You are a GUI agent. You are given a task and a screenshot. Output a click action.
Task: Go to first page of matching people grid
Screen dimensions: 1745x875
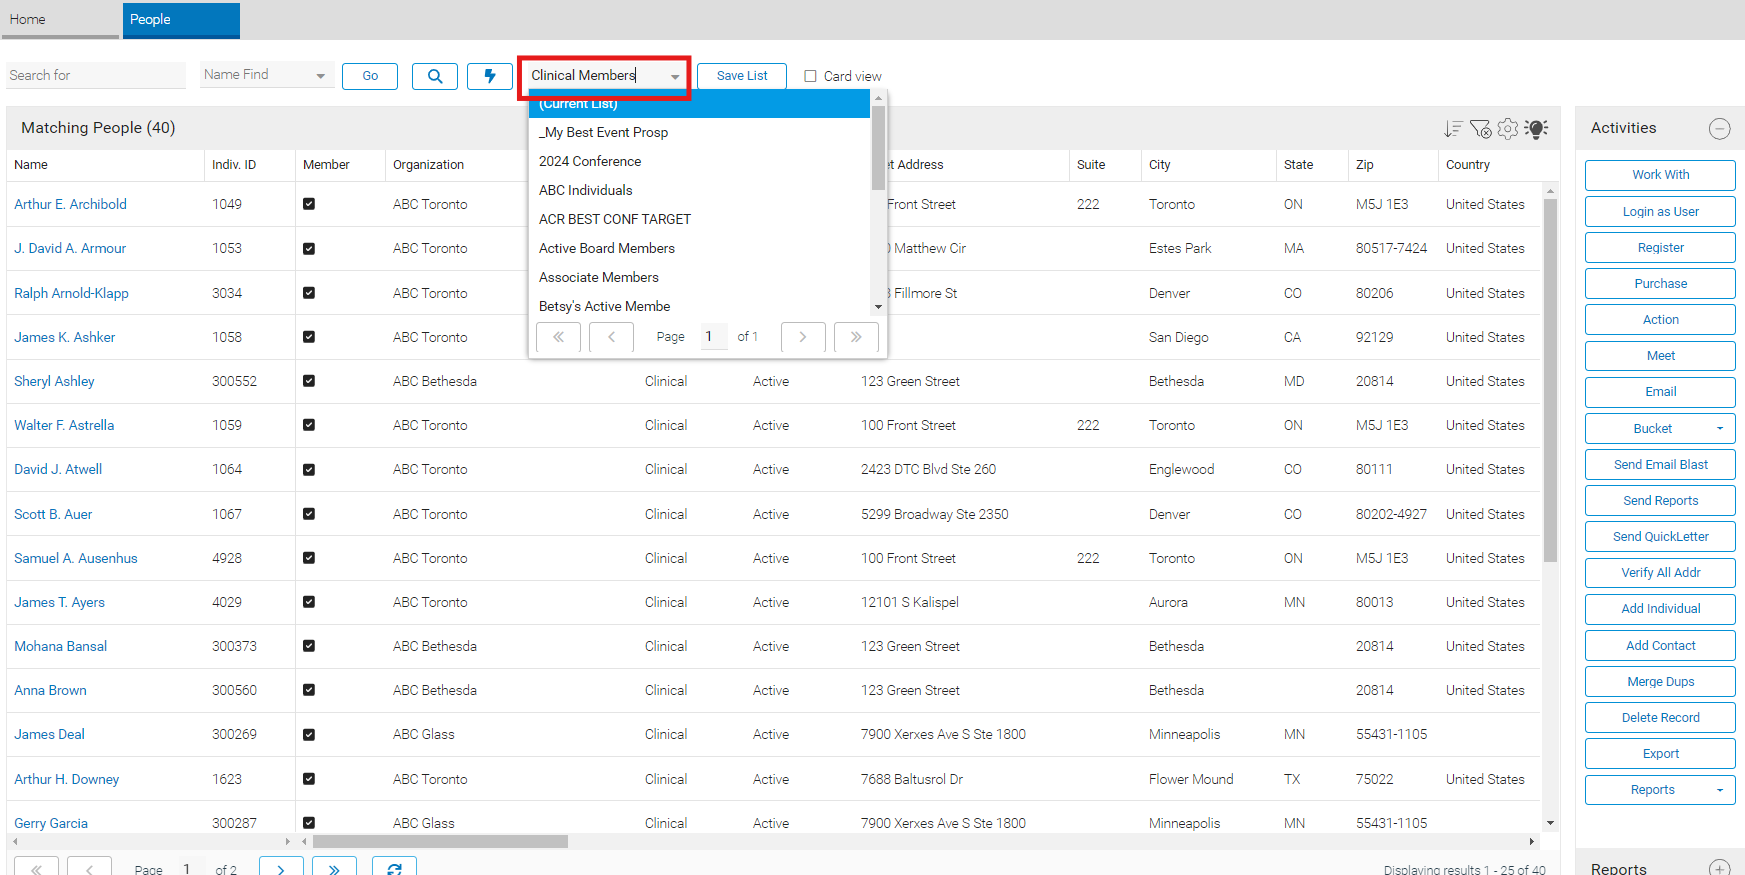tap(36, 868)
